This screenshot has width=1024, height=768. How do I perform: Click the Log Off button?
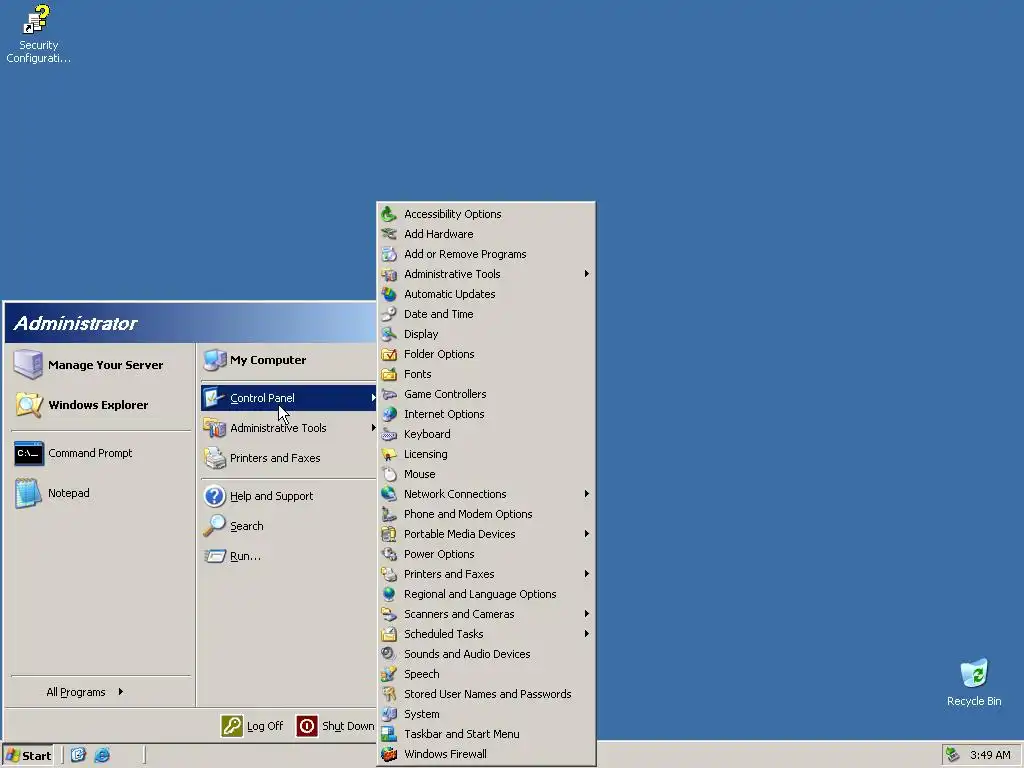coord(253,726)
